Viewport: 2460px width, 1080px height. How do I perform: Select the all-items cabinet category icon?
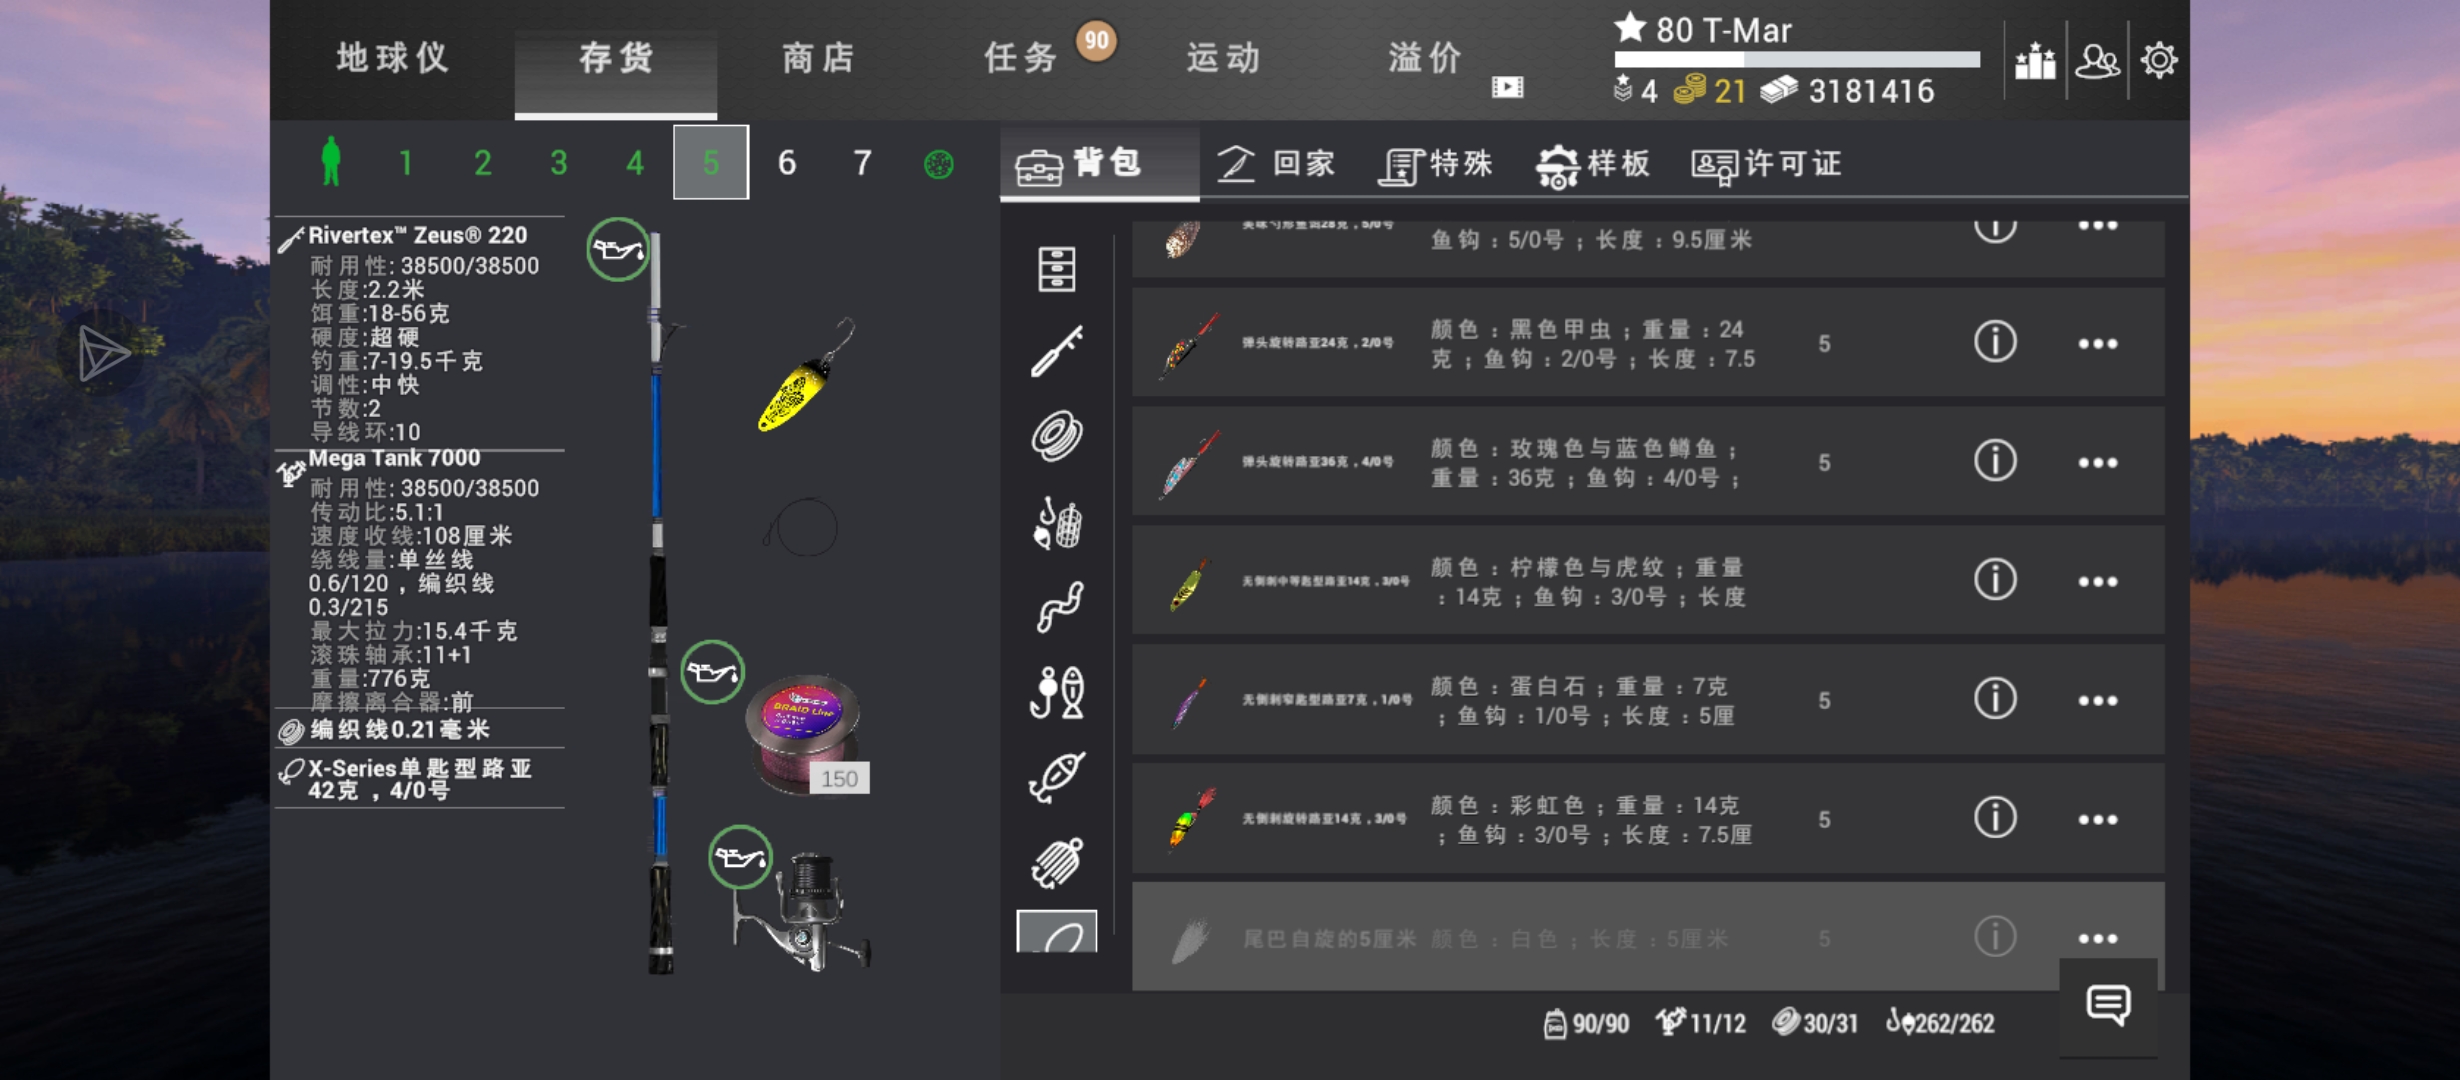pos(1057,268)
